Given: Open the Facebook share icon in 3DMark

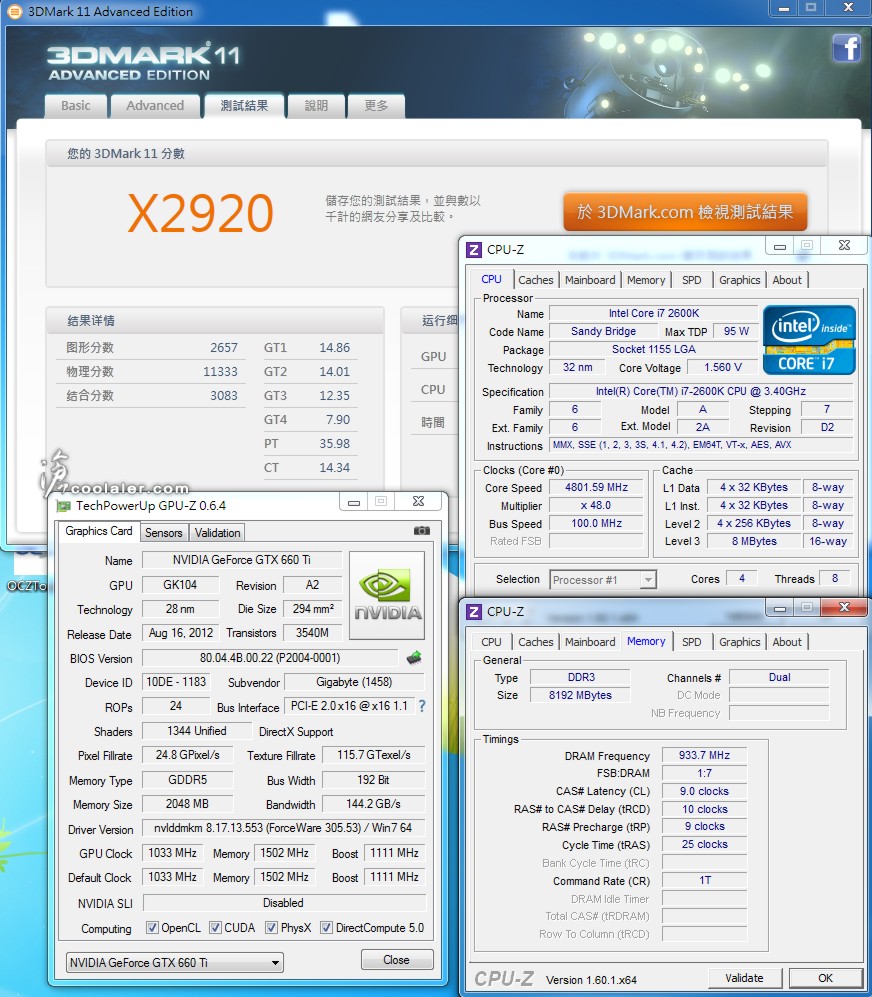Looking at the screenshot, I should (847, 48).
